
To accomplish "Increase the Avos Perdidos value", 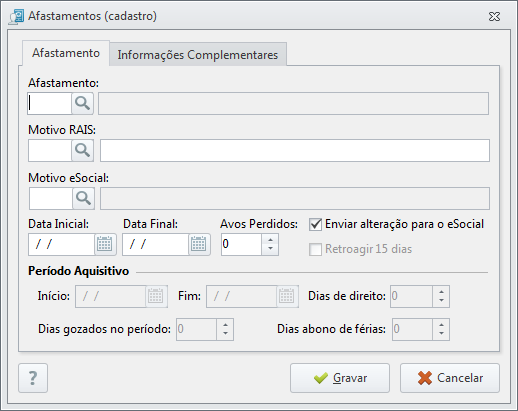I will pos(270,240).
